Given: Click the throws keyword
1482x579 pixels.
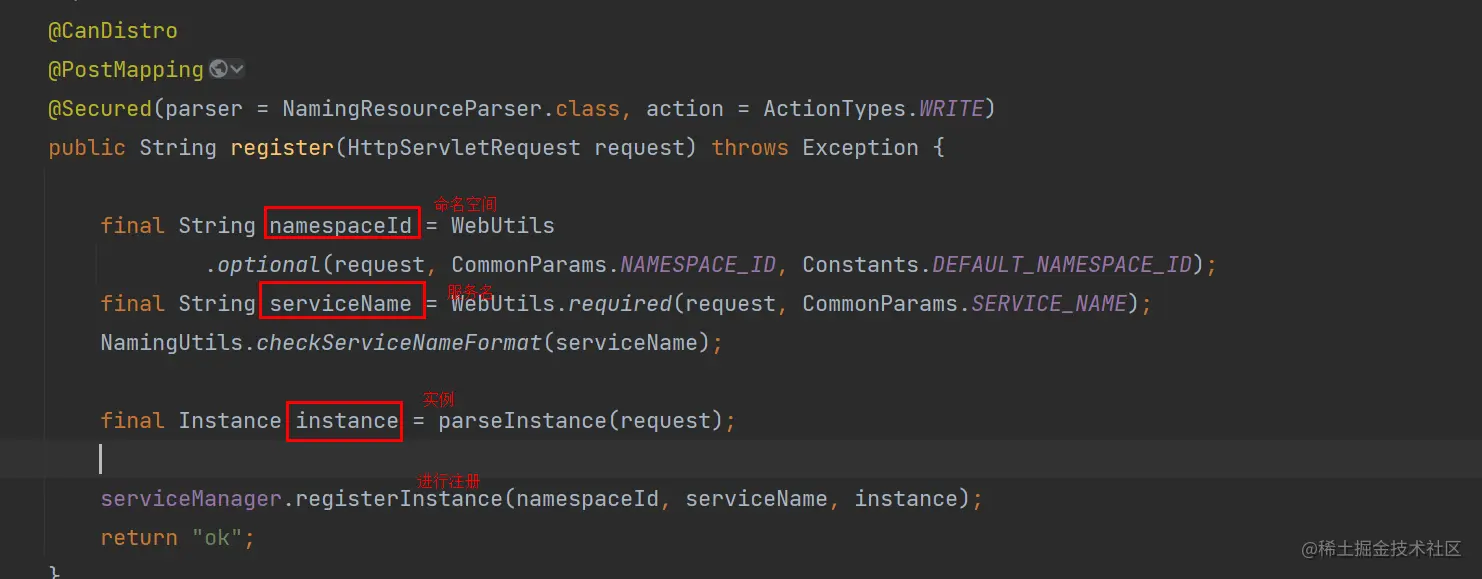Looking at the screenshot, I should [x=750, y=148].
